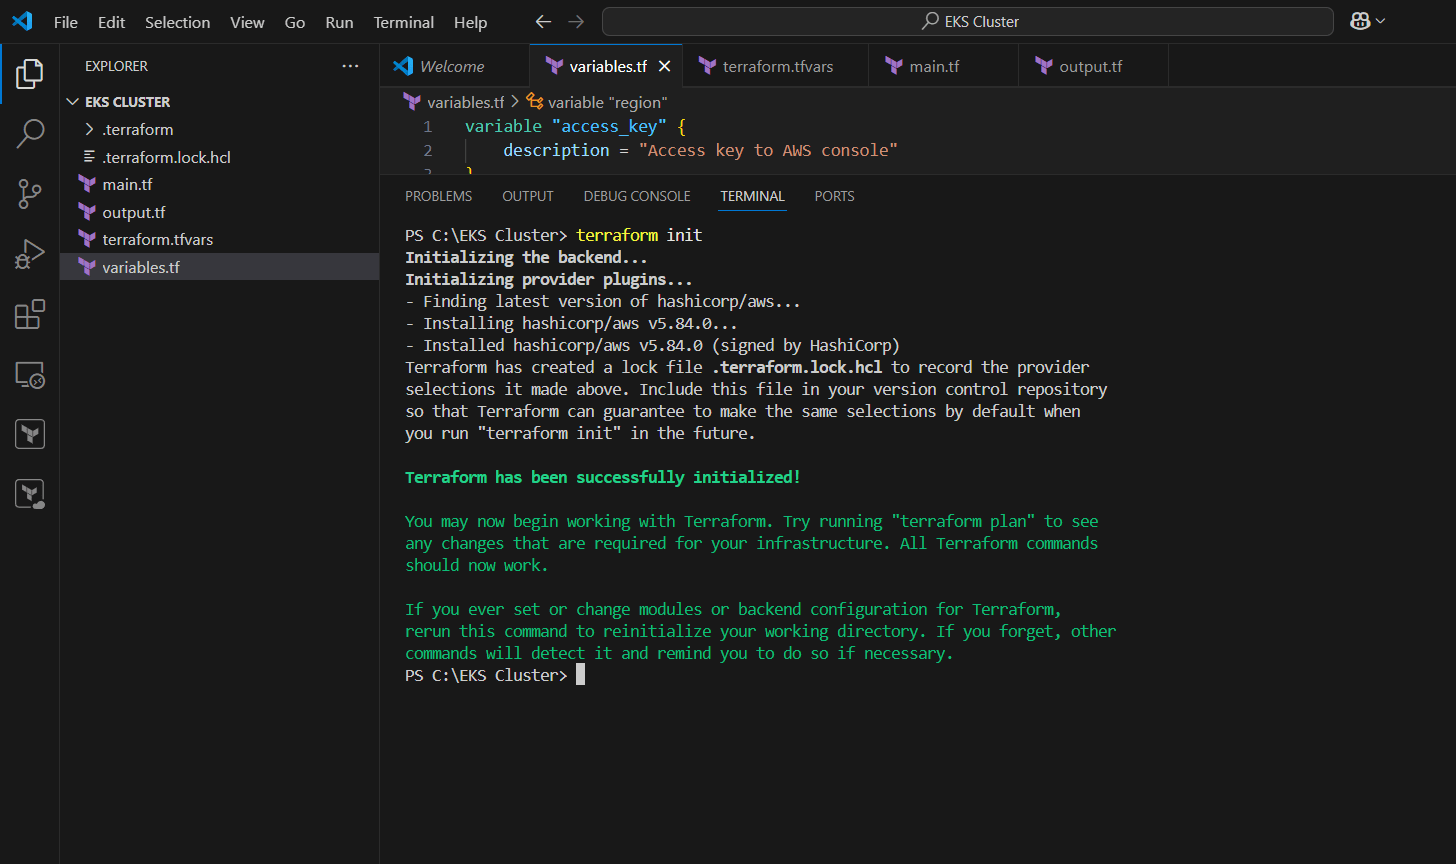Click the variable "region" breadcrumb

coord(597,102)
